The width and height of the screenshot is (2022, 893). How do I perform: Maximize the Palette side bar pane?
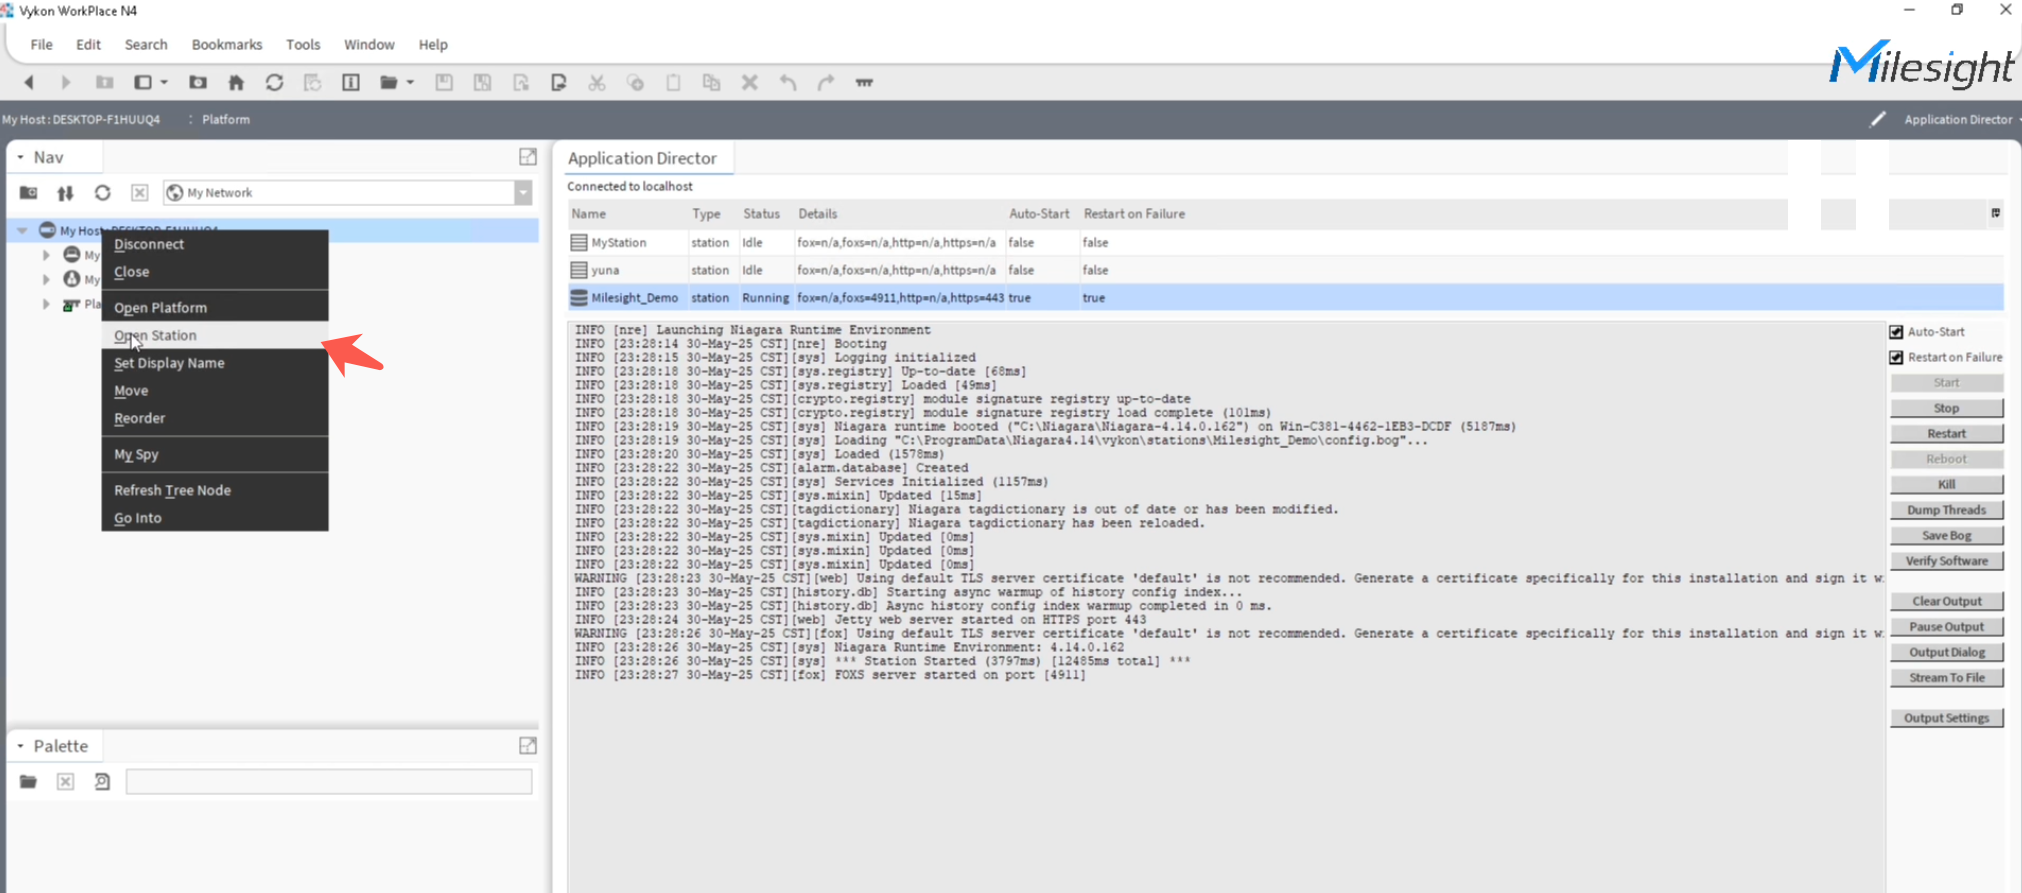coord(528,746)
